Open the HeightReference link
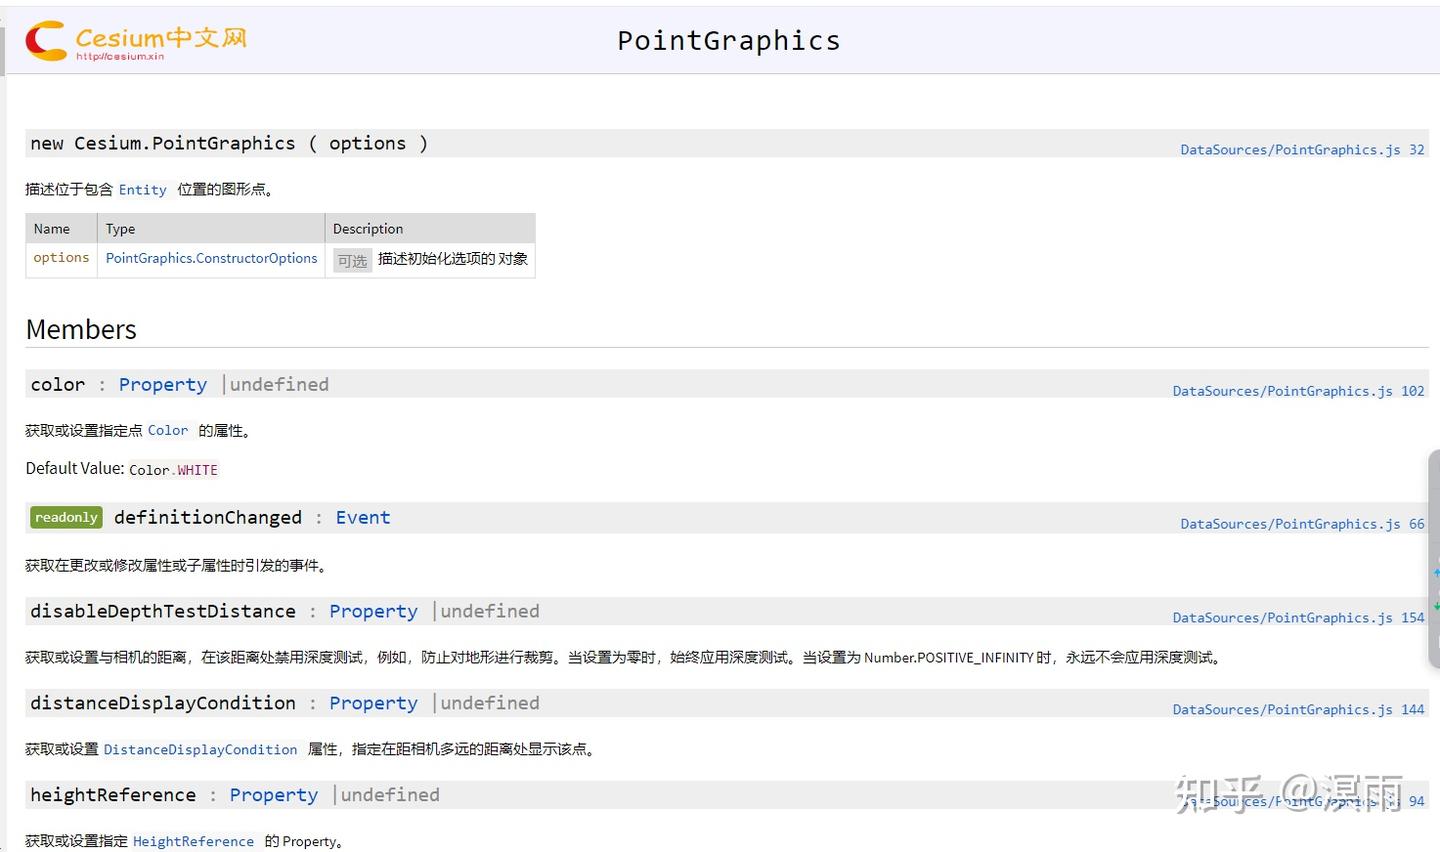The height and width of the screenshot is (852, 1440). [193, 842]
